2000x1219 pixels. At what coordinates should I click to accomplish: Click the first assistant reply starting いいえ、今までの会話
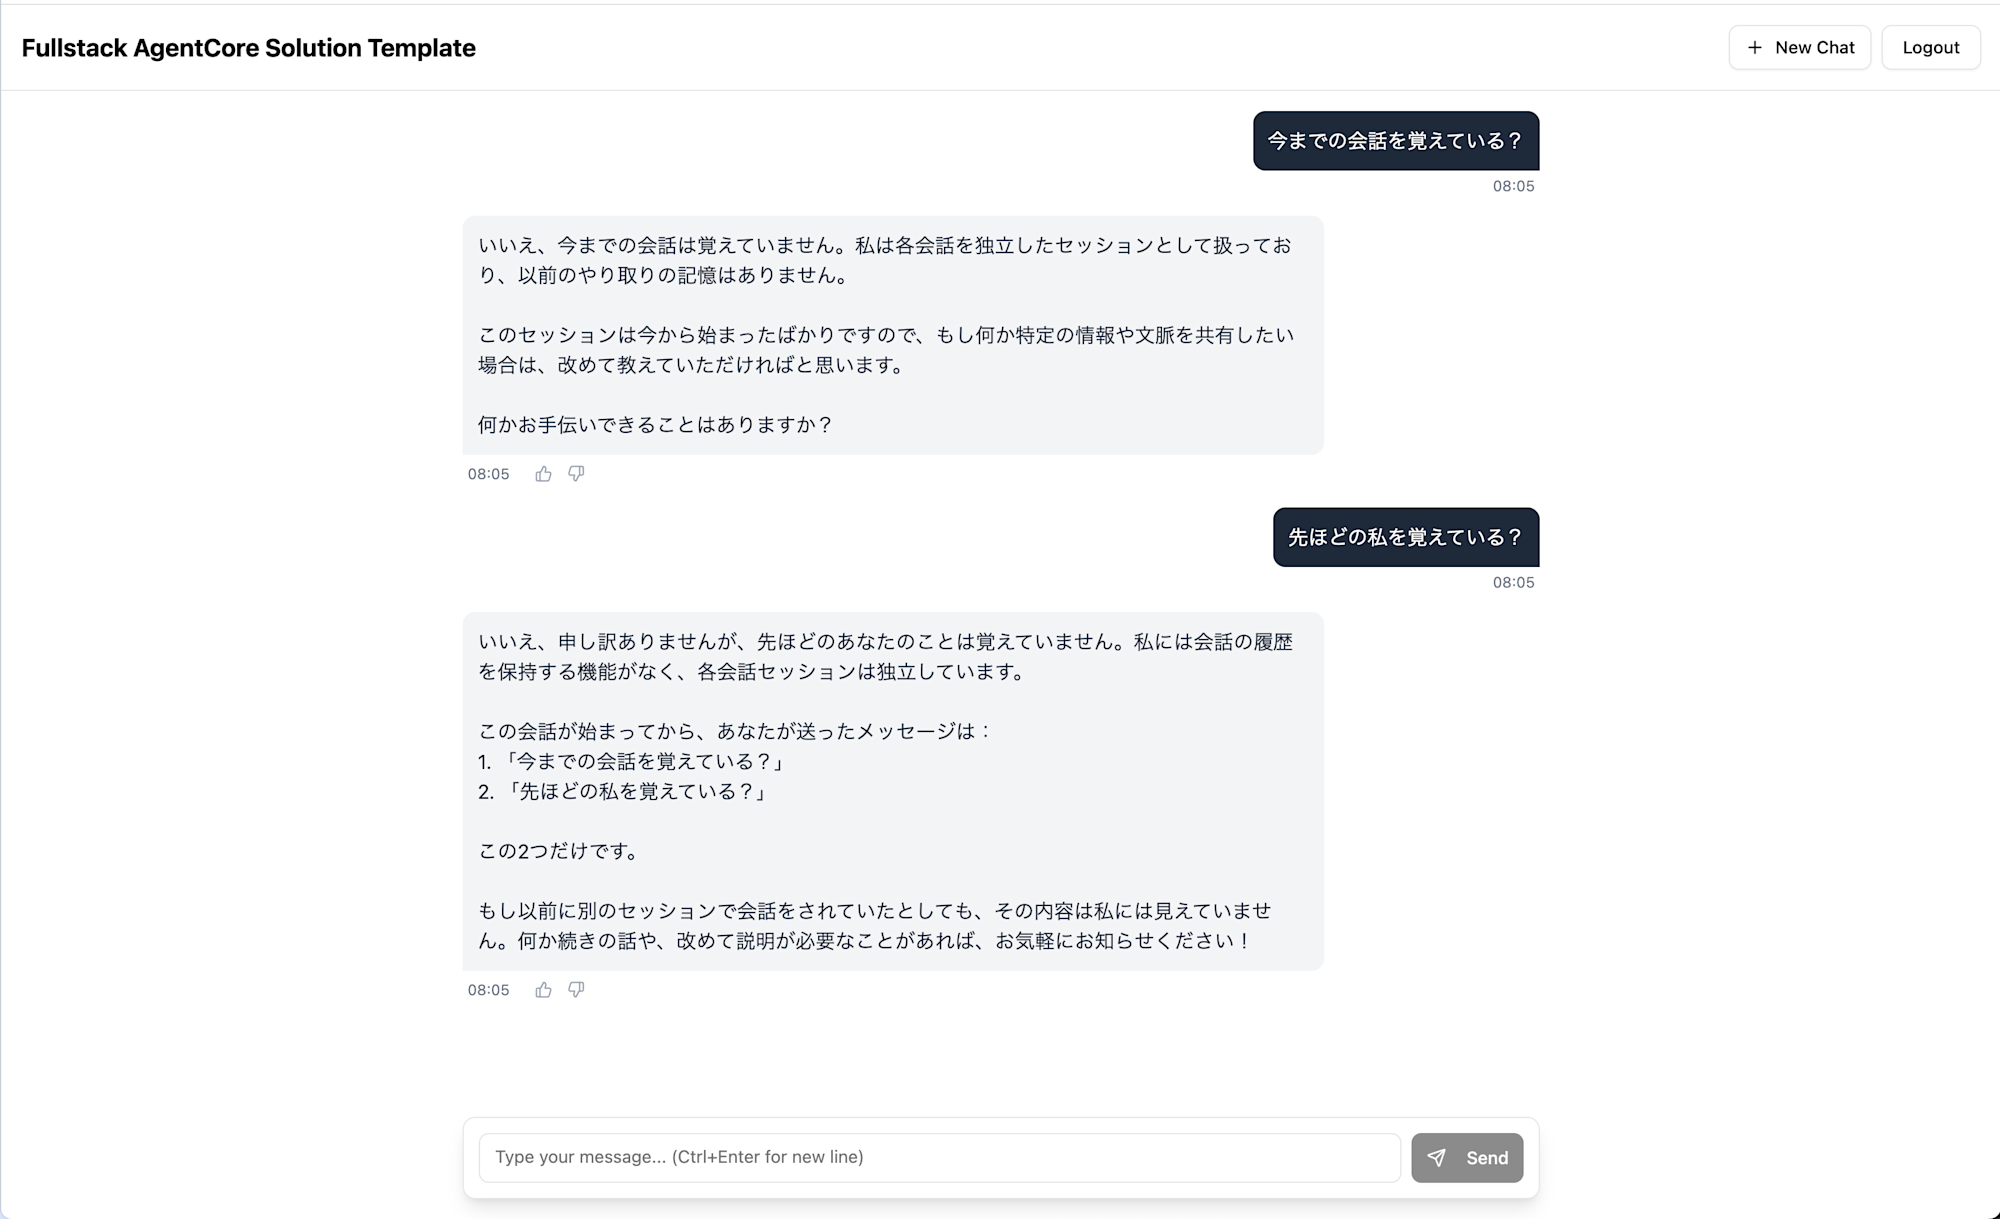tap(892, 335)
